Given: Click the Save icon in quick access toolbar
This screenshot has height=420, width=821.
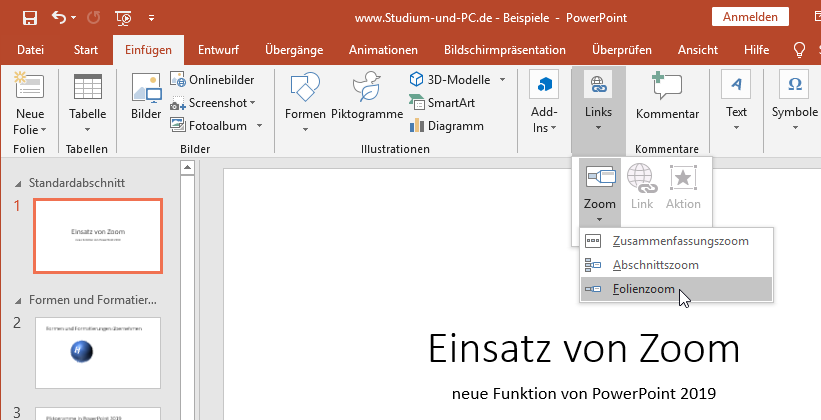Looking at the screenshot, I should [30, 18].
